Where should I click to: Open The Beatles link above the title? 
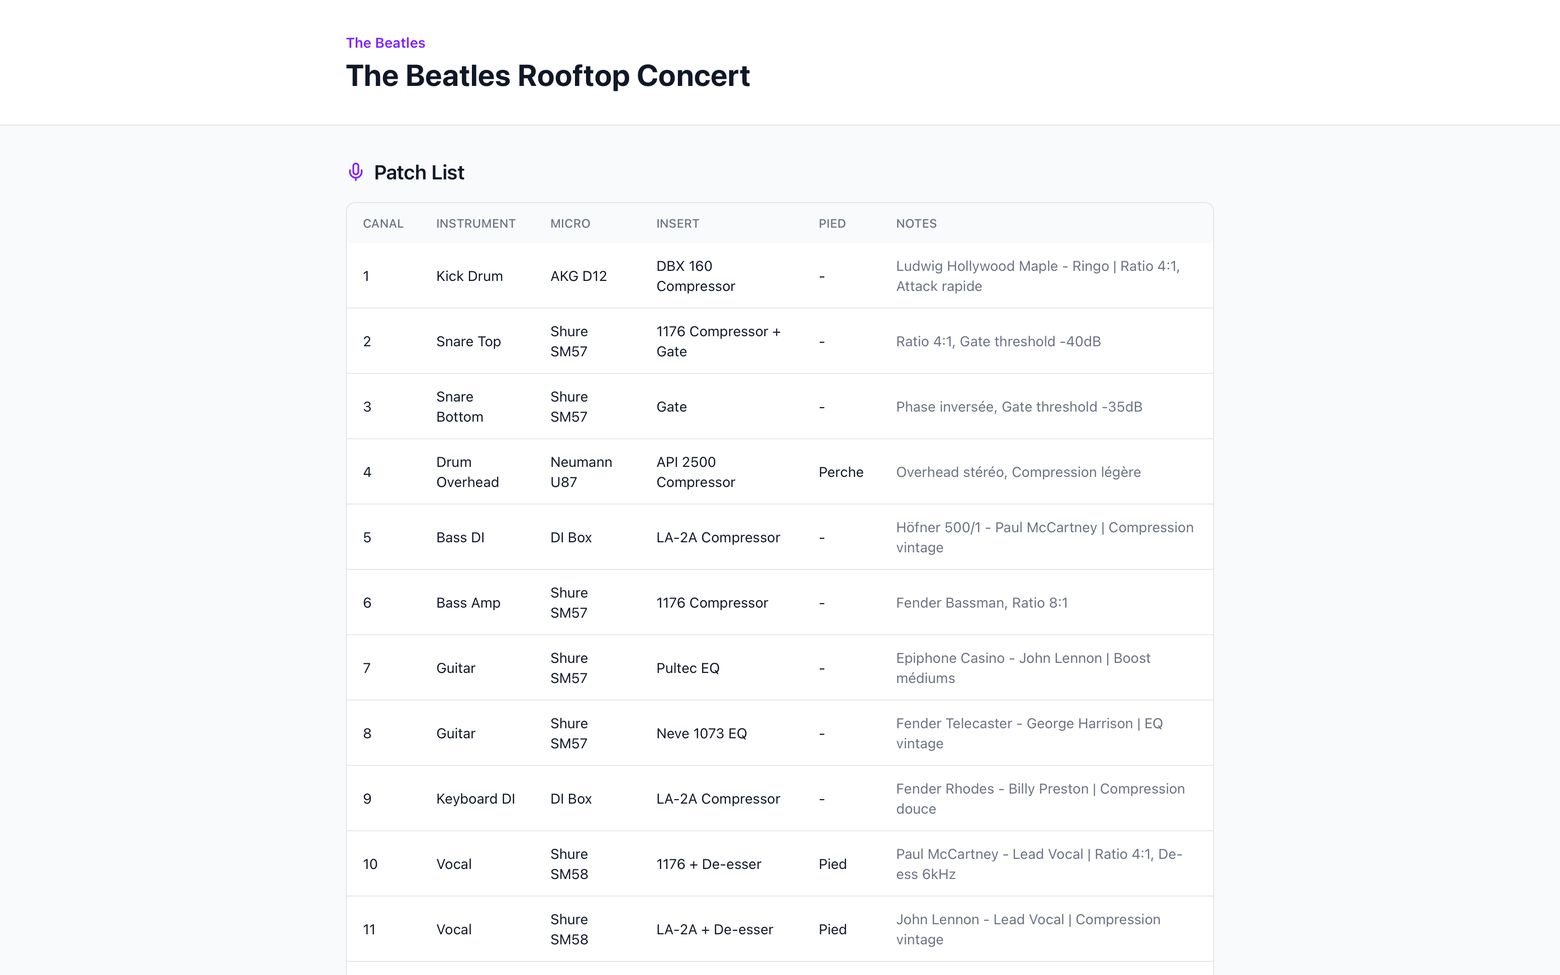point(385,43)
